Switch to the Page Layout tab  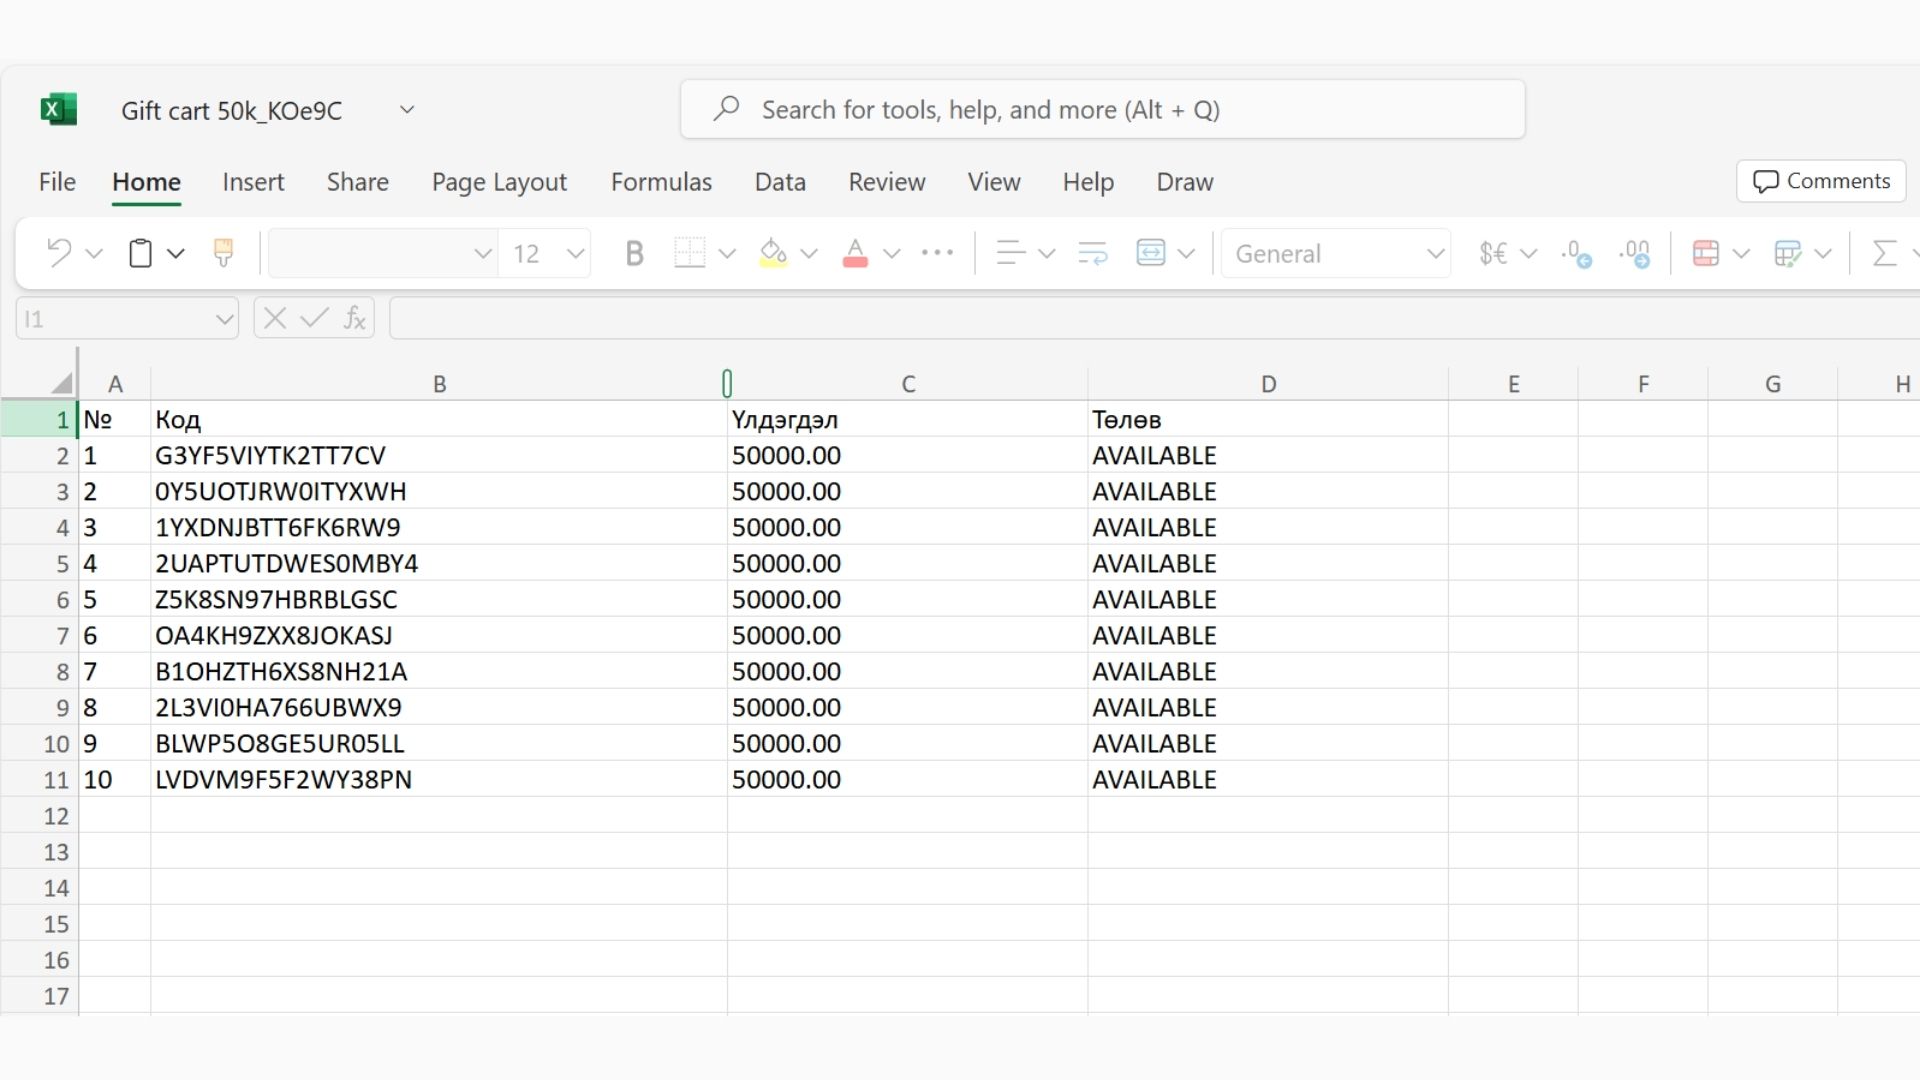pyautogui.click(x=499, y=182)
